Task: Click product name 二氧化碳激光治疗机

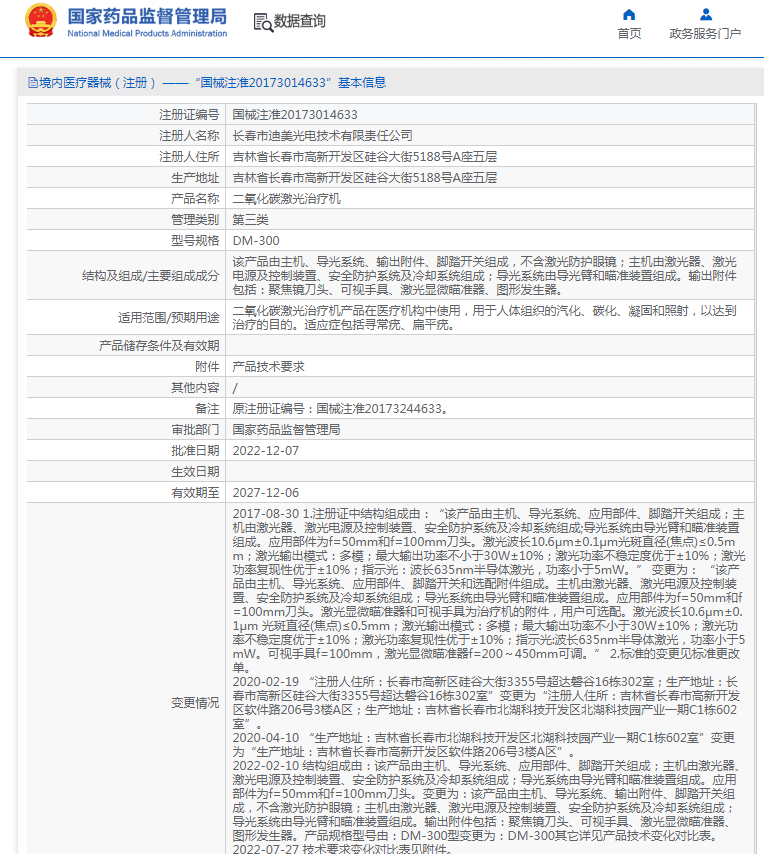Action: coord(286,199)
